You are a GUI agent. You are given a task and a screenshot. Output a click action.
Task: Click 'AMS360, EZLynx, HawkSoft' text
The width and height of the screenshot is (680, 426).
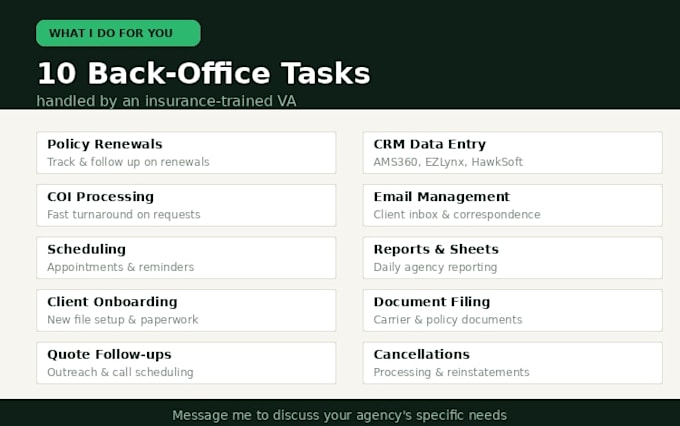click(x=448, y=162)
